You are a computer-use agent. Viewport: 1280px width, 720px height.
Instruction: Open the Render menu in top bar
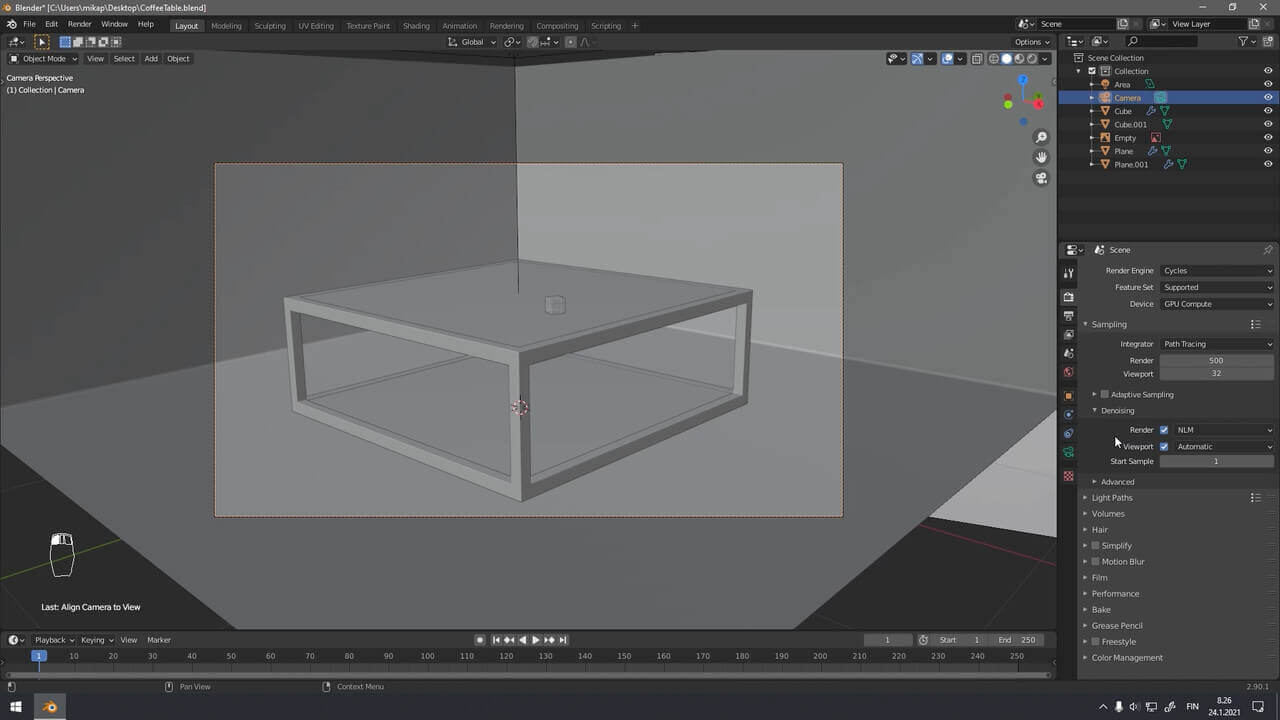pyautogui.click(x=80, y=24)
